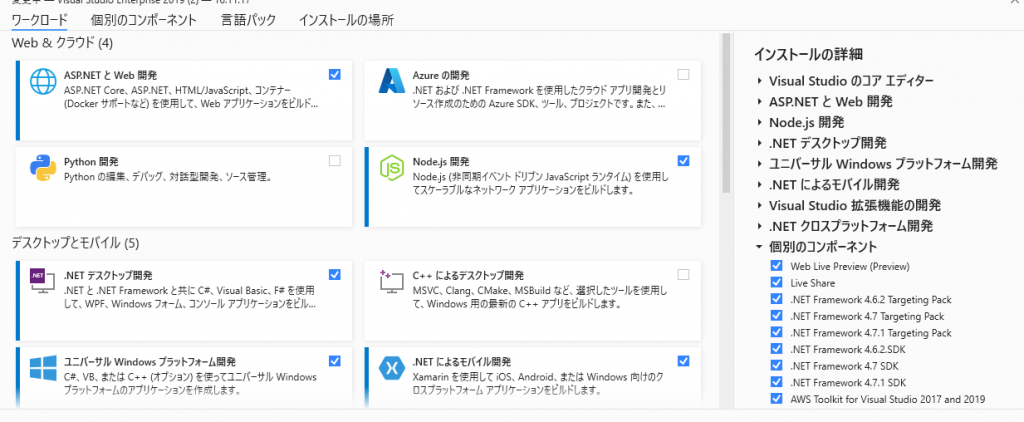Expand Node.js 開発 install details
This screenshot has height=422, width=1024.
(x=760, y=122)
